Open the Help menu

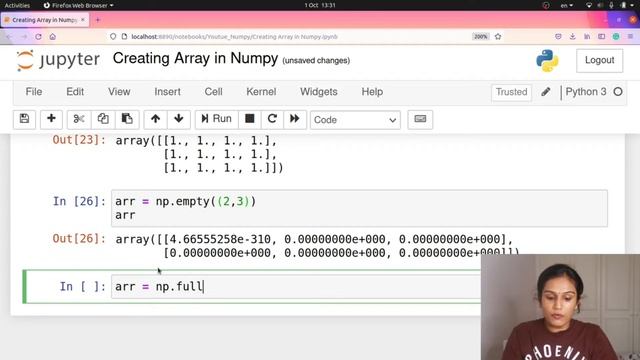(372, 92)
